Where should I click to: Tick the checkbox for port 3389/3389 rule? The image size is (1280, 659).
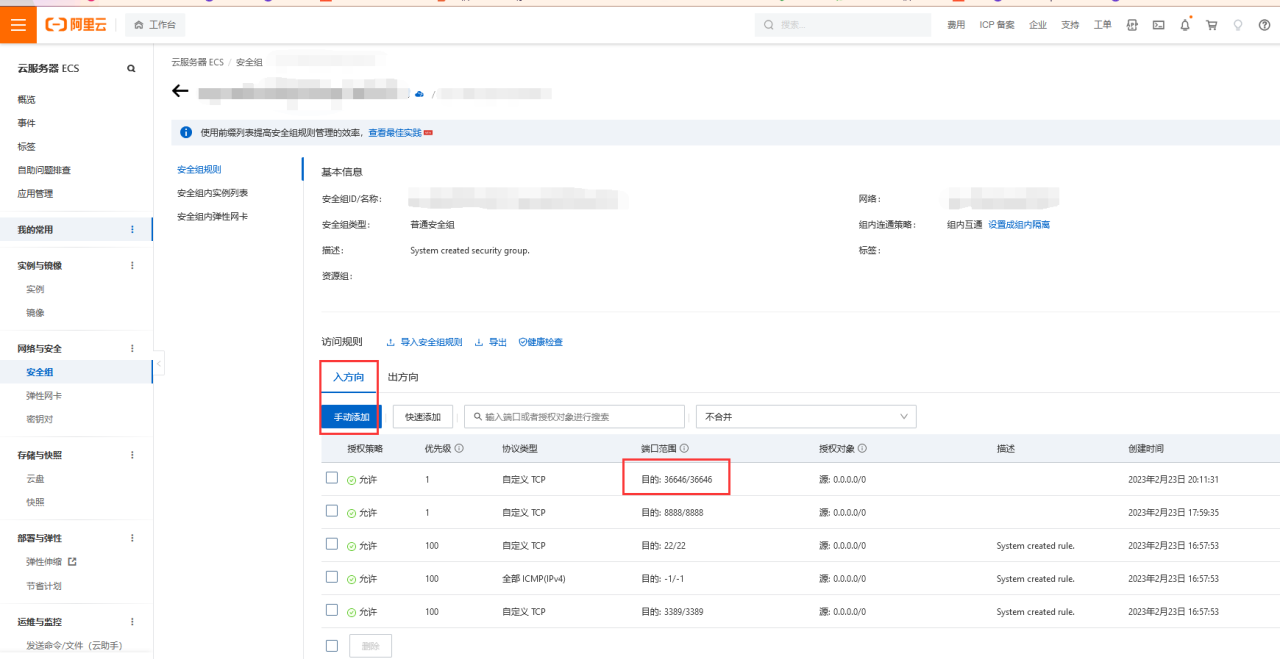(332, 611)
